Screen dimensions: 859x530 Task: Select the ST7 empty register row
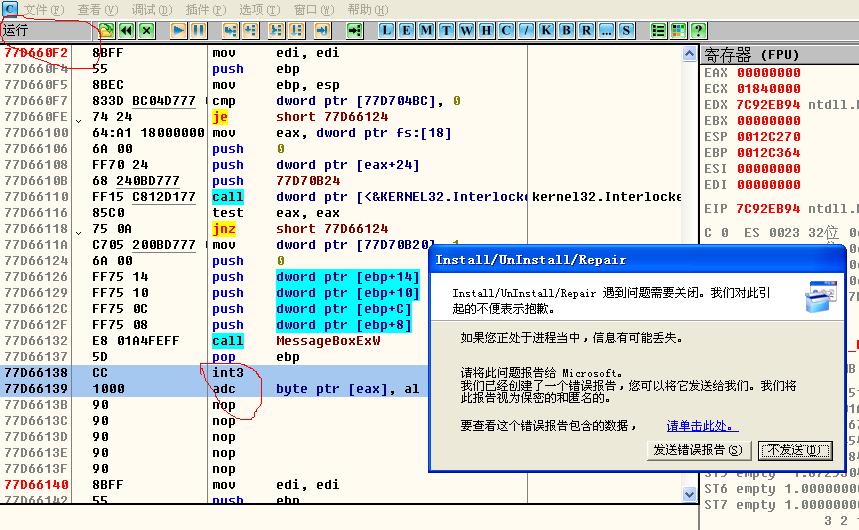point(781,505)
